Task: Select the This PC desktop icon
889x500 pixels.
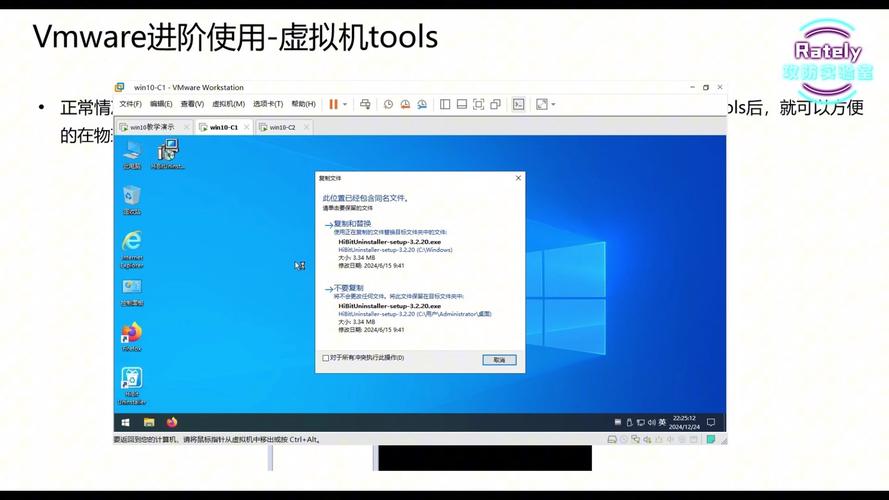Action: coord(132,154)
